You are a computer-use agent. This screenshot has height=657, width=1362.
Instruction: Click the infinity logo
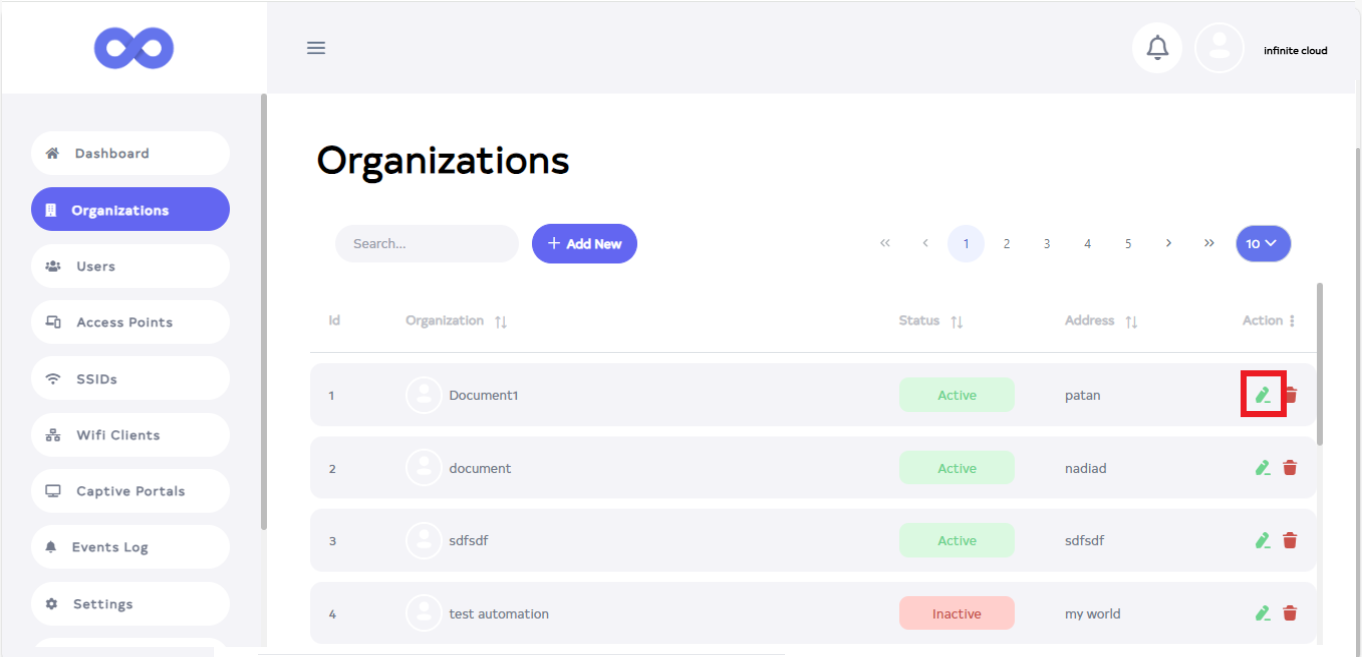[x=134, y=48]
